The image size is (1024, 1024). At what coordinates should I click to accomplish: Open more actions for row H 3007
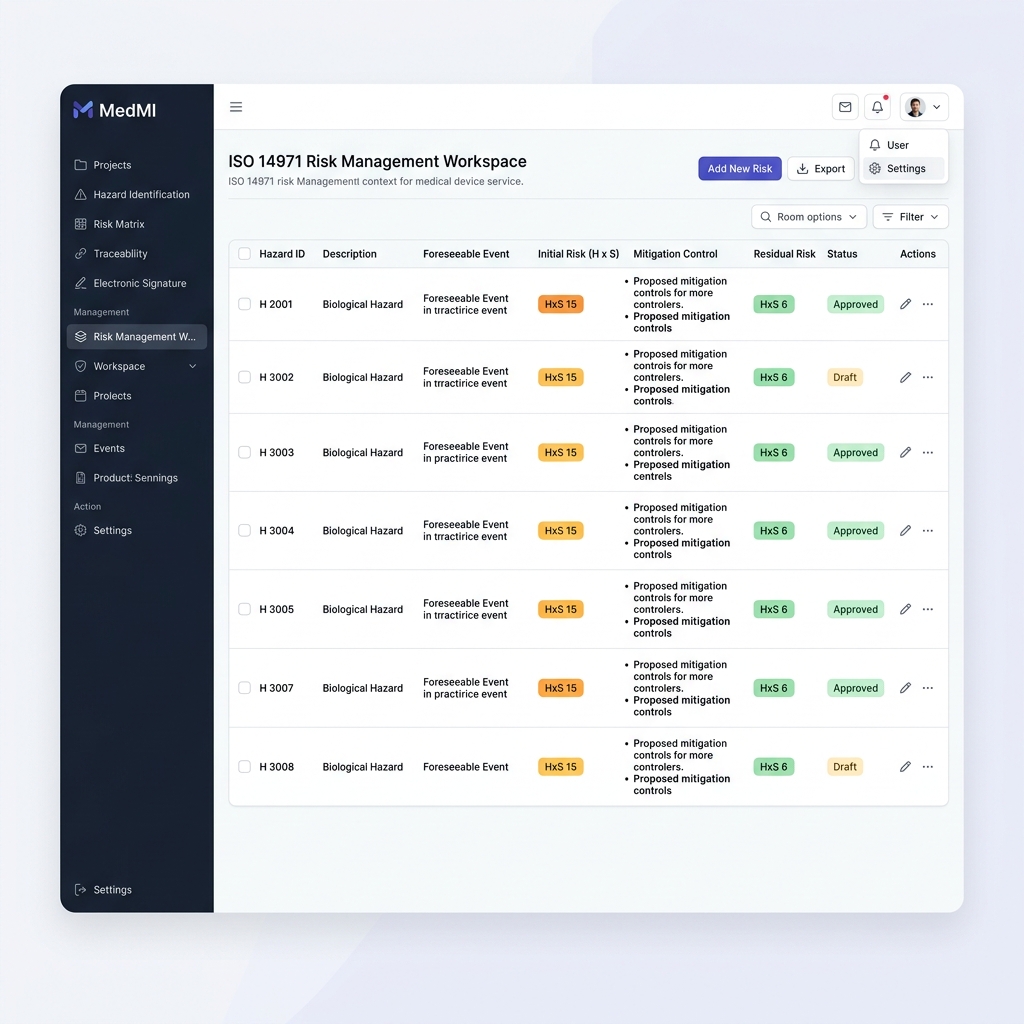928,688
